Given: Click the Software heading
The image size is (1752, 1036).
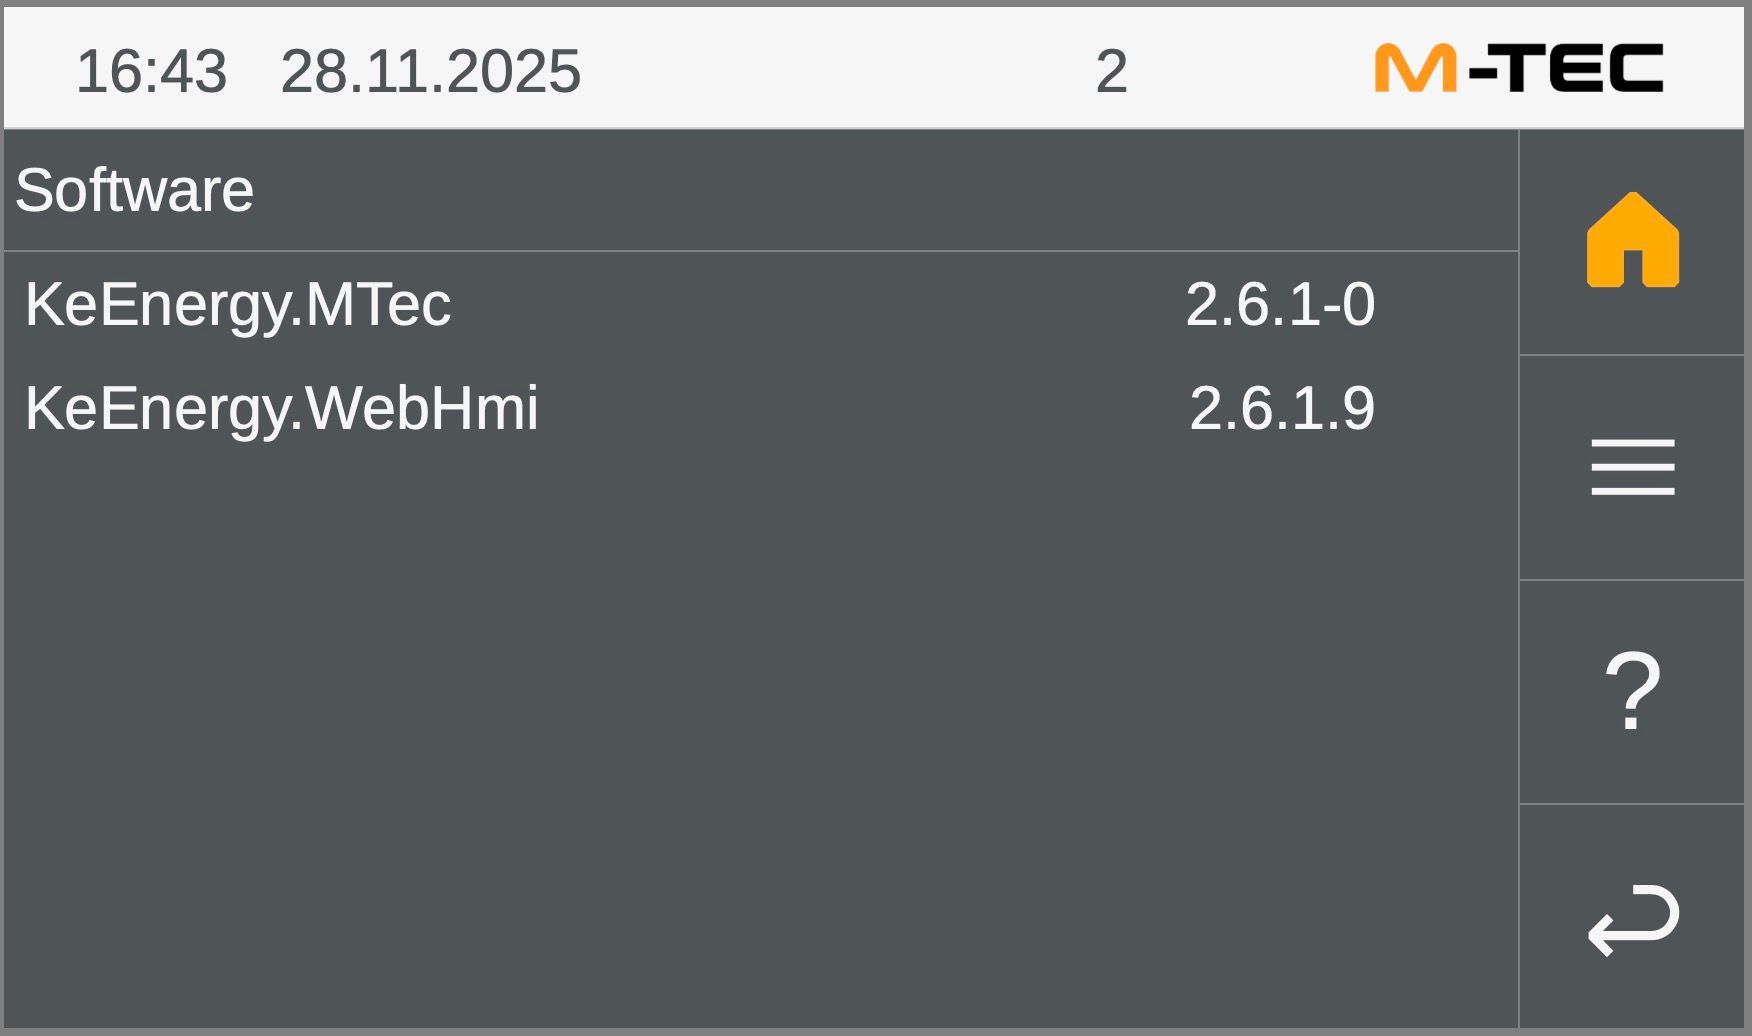Looking at the screenshot, I should click(x=134, y=190).
